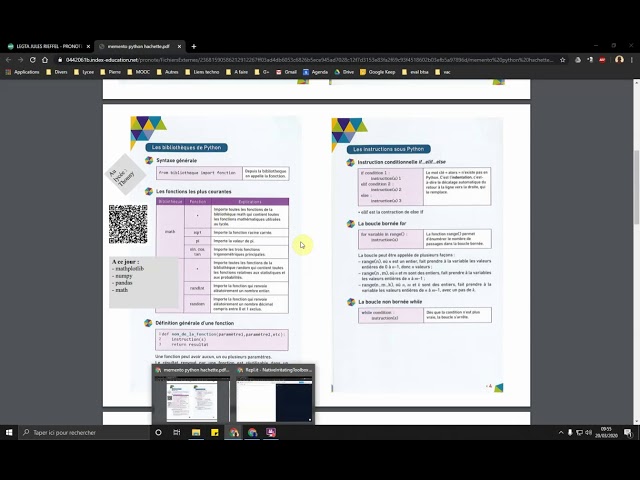
Task: Open the Google Keep bookmark
Action: tap(378, 72)
